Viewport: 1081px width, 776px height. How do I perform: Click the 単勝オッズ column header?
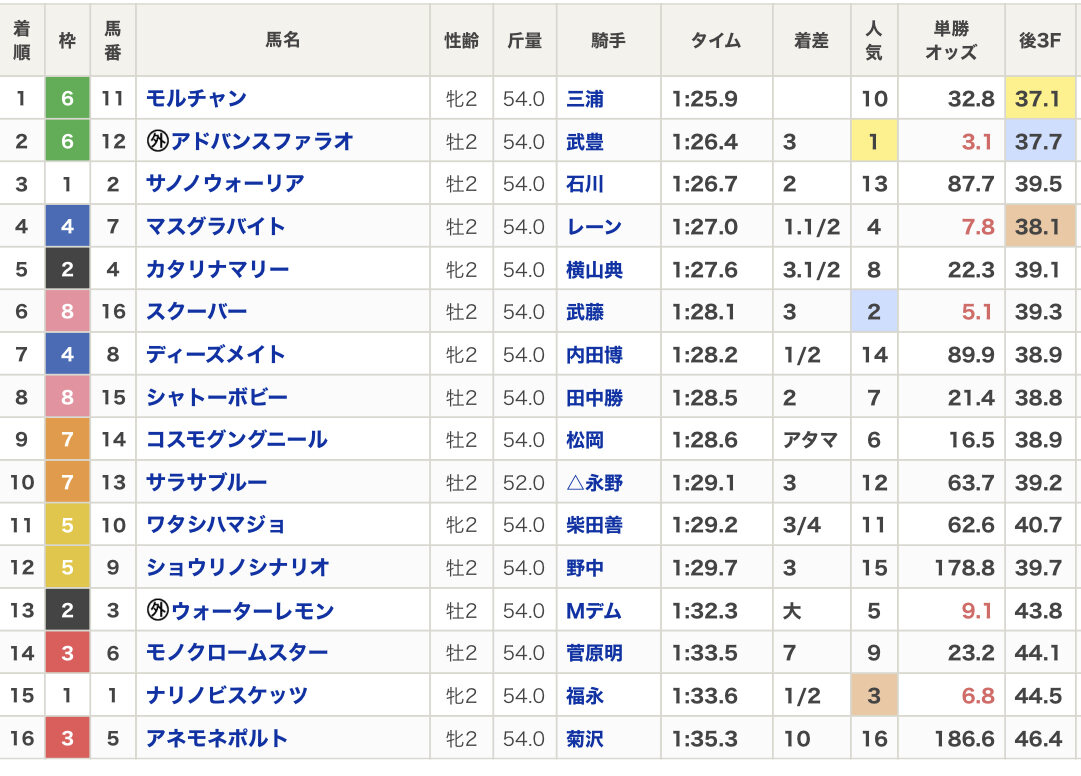point(950,41)
